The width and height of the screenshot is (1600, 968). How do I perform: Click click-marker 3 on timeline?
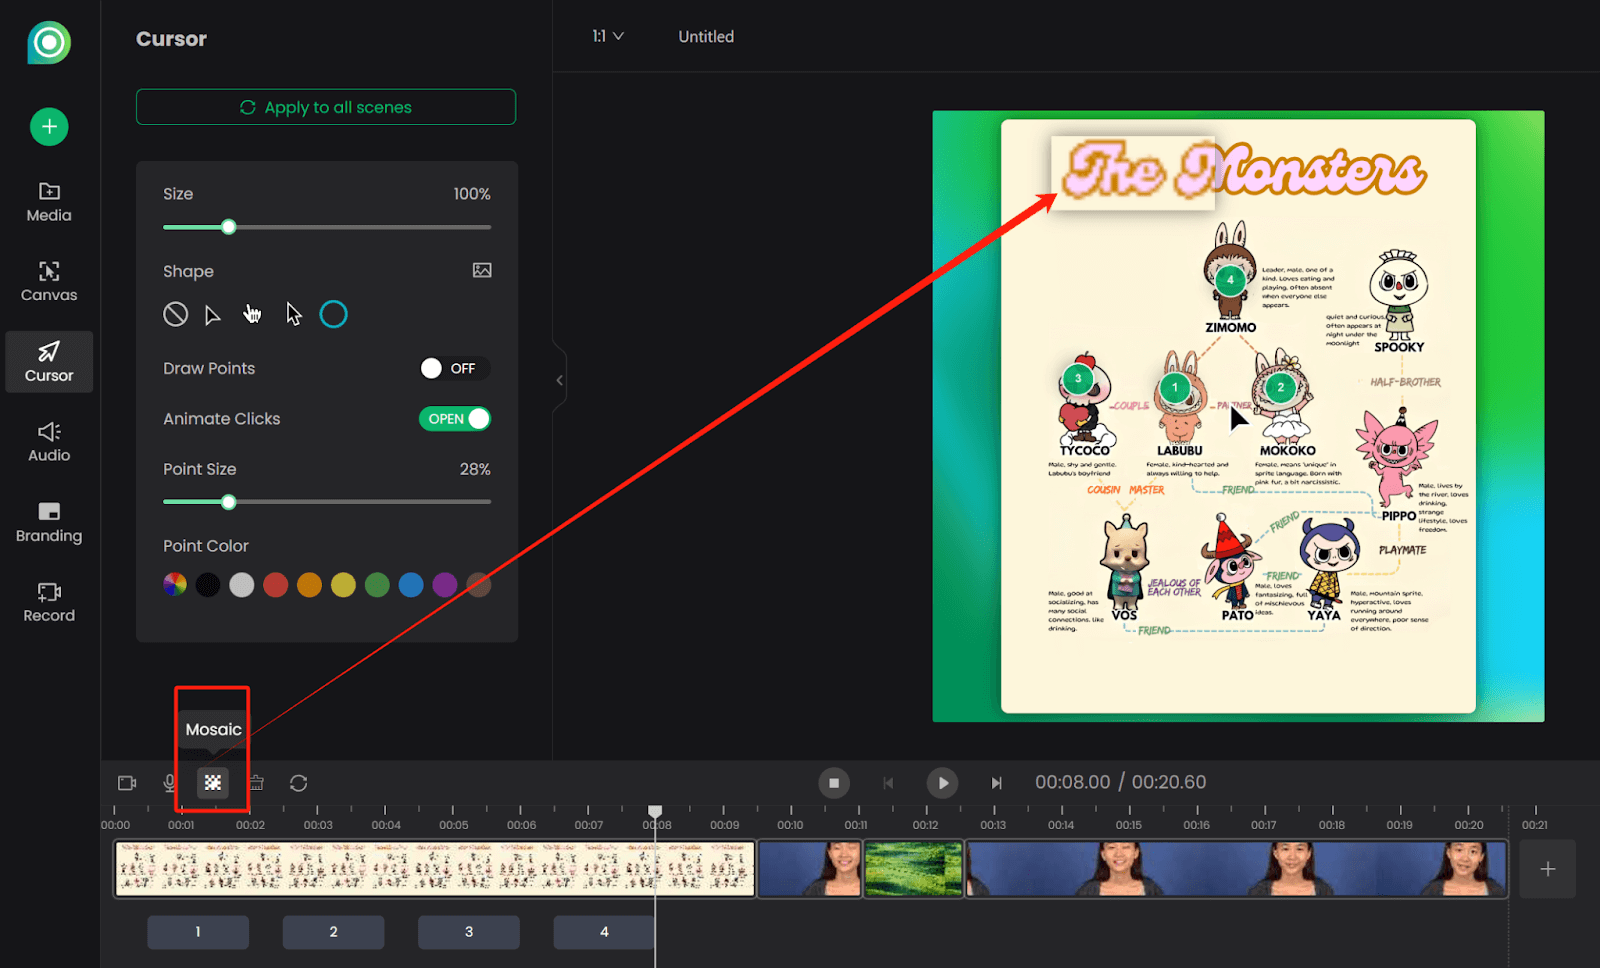[469, 932]
